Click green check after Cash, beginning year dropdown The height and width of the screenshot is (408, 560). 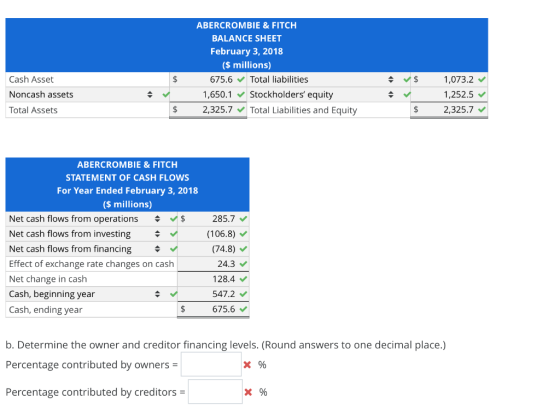pos(174,294)
